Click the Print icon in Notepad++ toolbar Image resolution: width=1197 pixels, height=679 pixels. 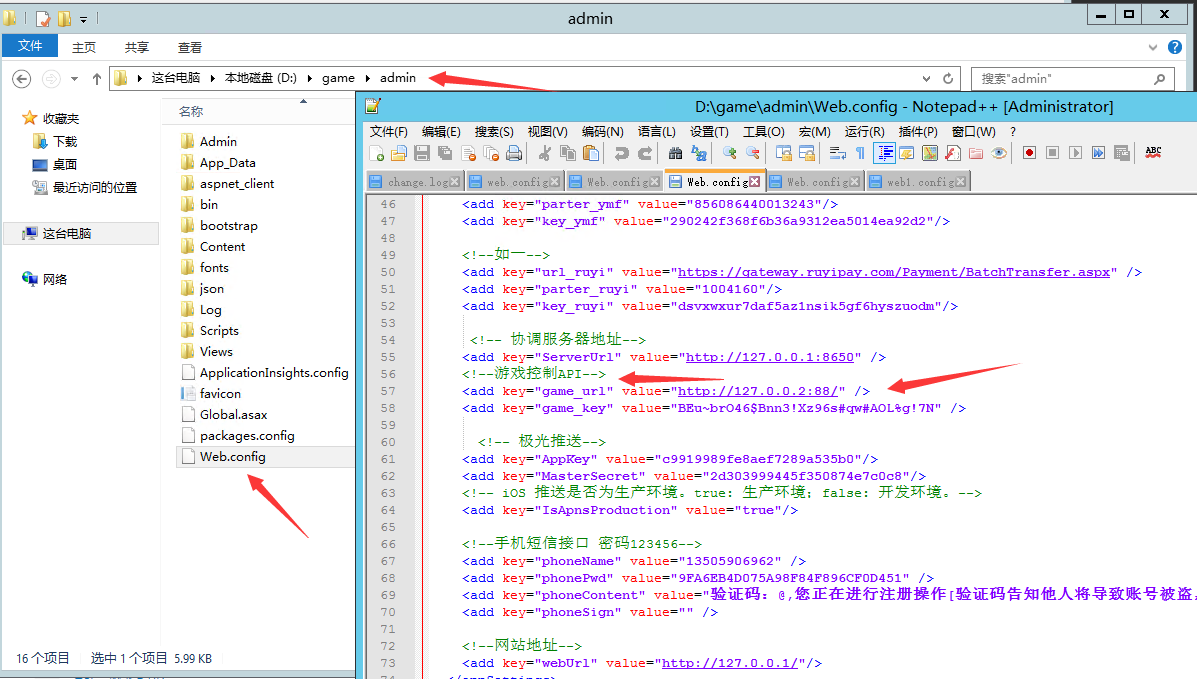(x=514, y=153)
